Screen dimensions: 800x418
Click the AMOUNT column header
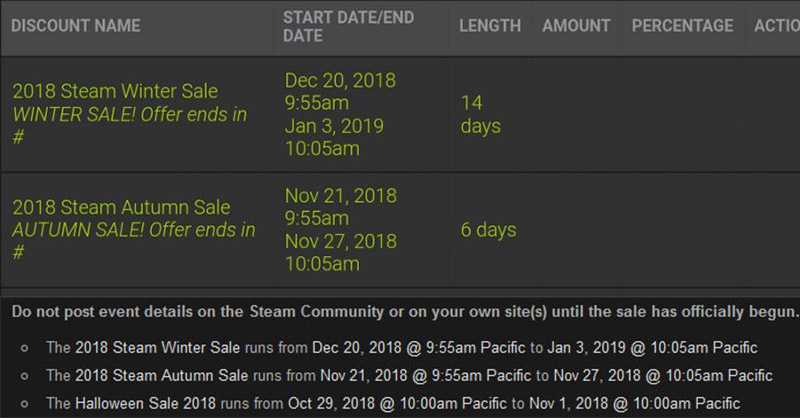[x=576, y=26]
